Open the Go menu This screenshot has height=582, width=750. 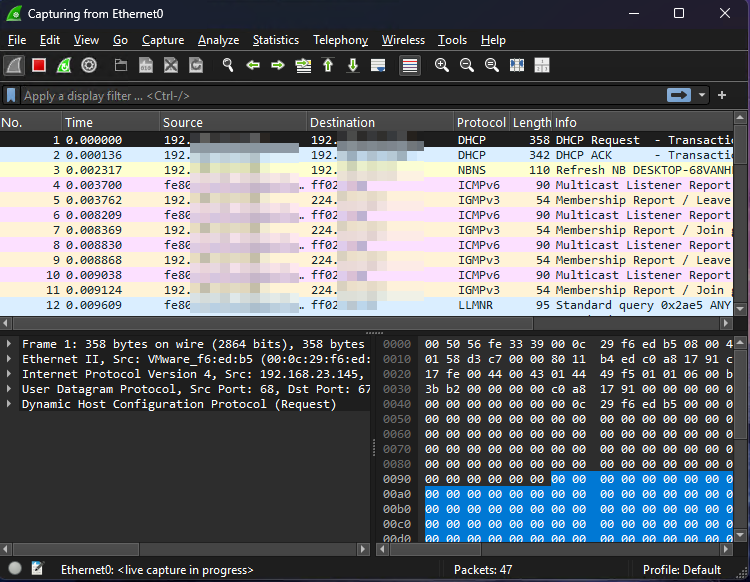120,40
